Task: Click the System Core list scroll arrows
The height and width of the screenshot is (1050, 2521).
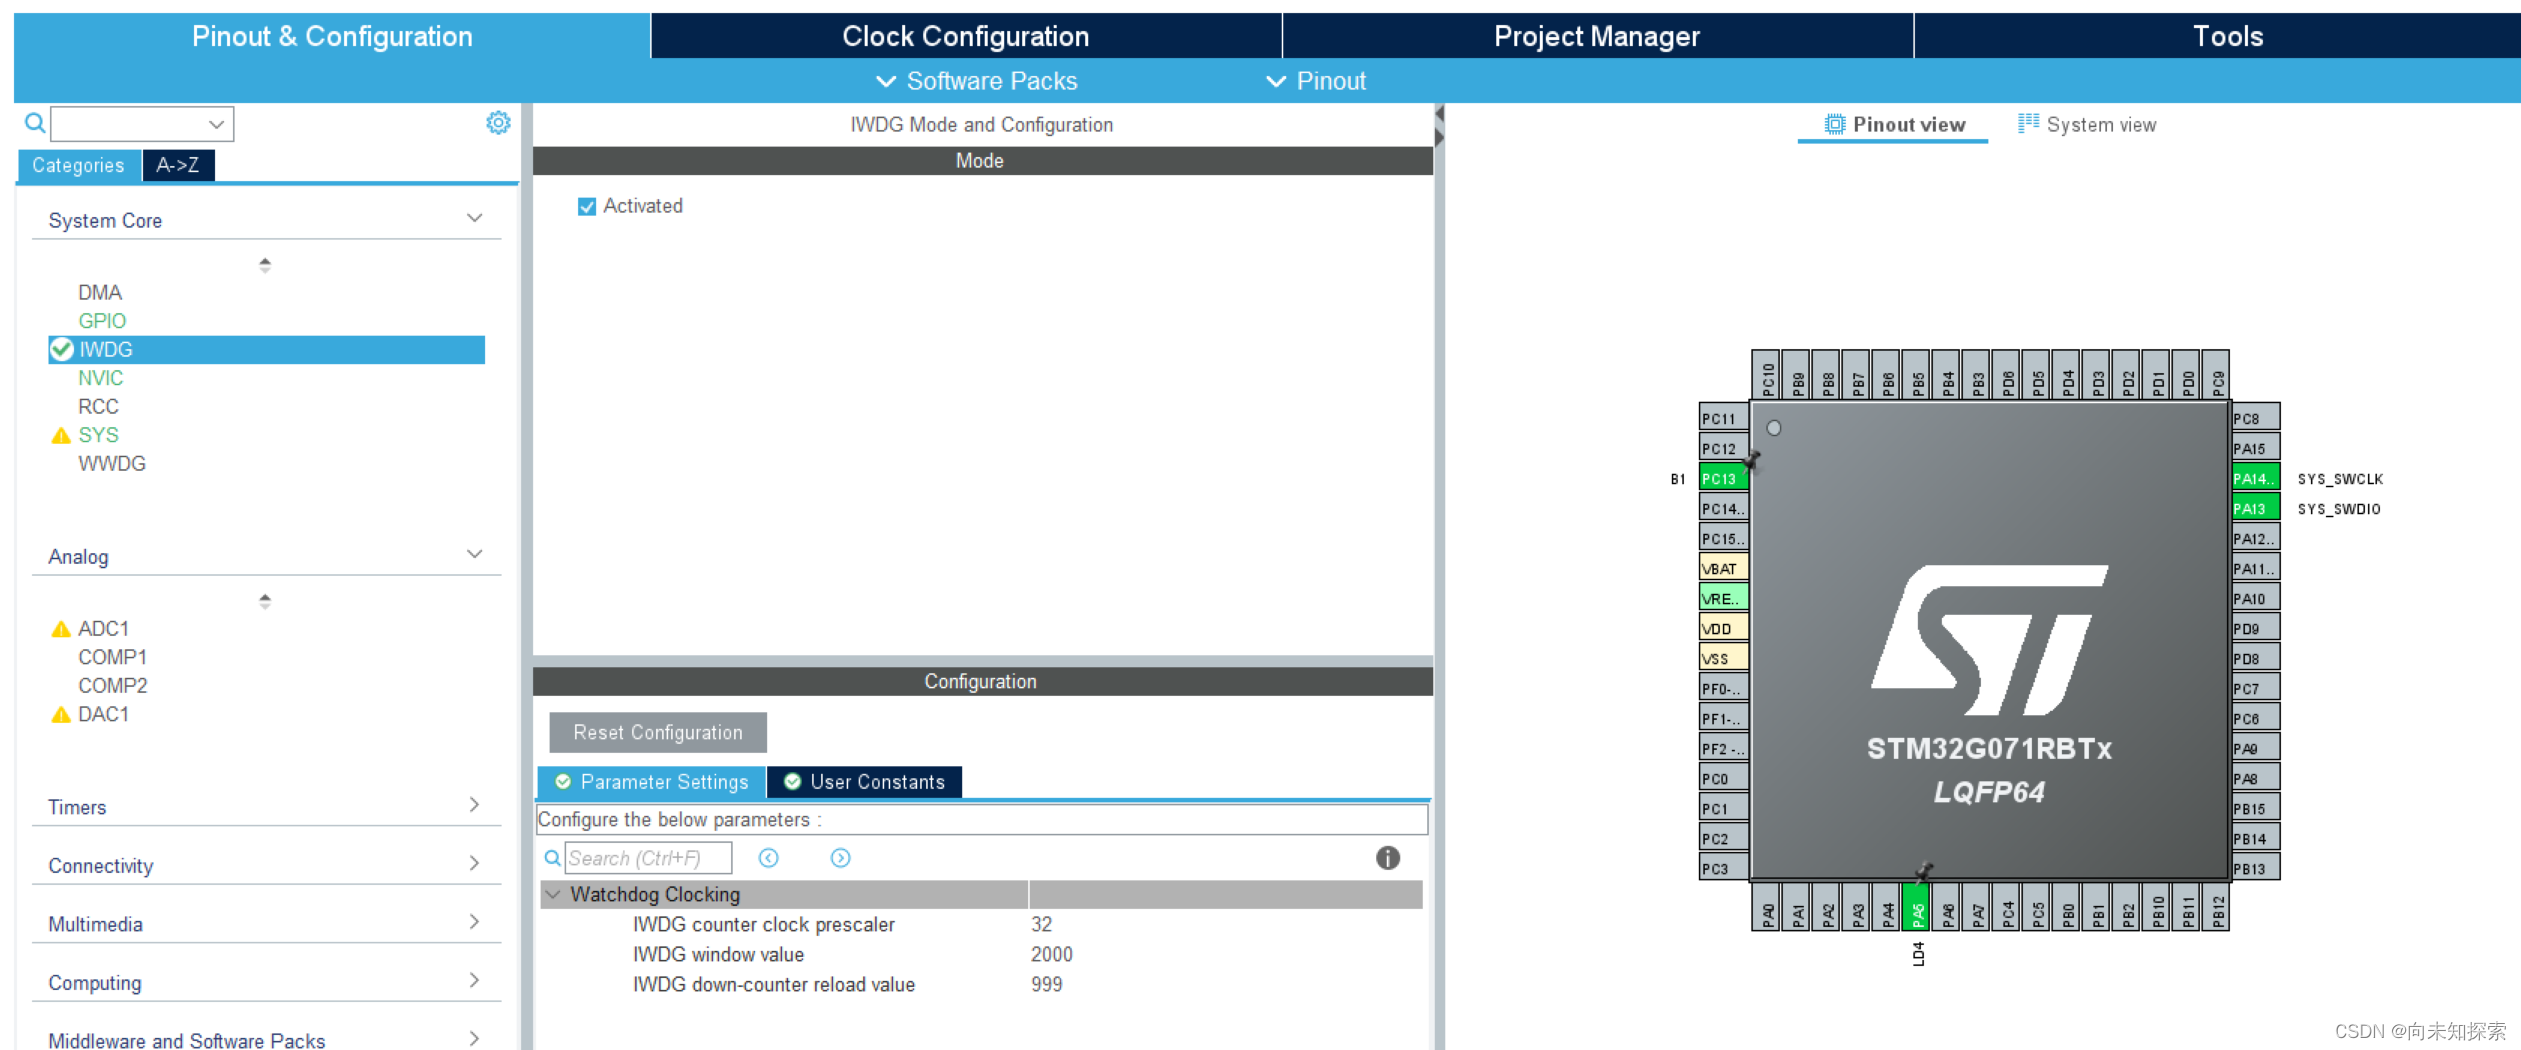Action: point(265,265)
